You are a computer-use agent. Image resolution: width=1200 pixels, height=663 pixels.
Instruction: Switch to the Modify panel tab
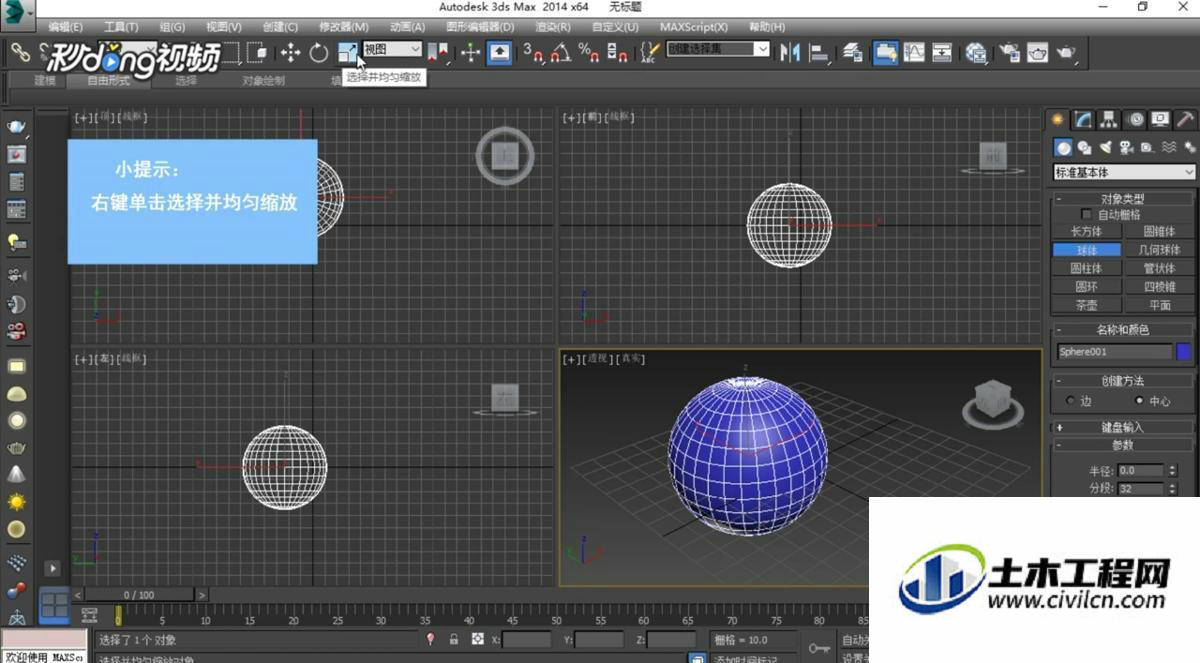[x=1083, y=120]
